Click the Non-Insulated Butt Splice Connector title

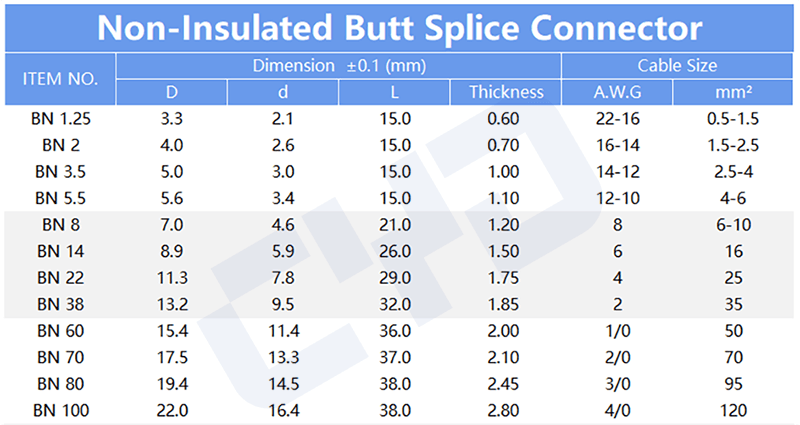(x=400, y=27)
